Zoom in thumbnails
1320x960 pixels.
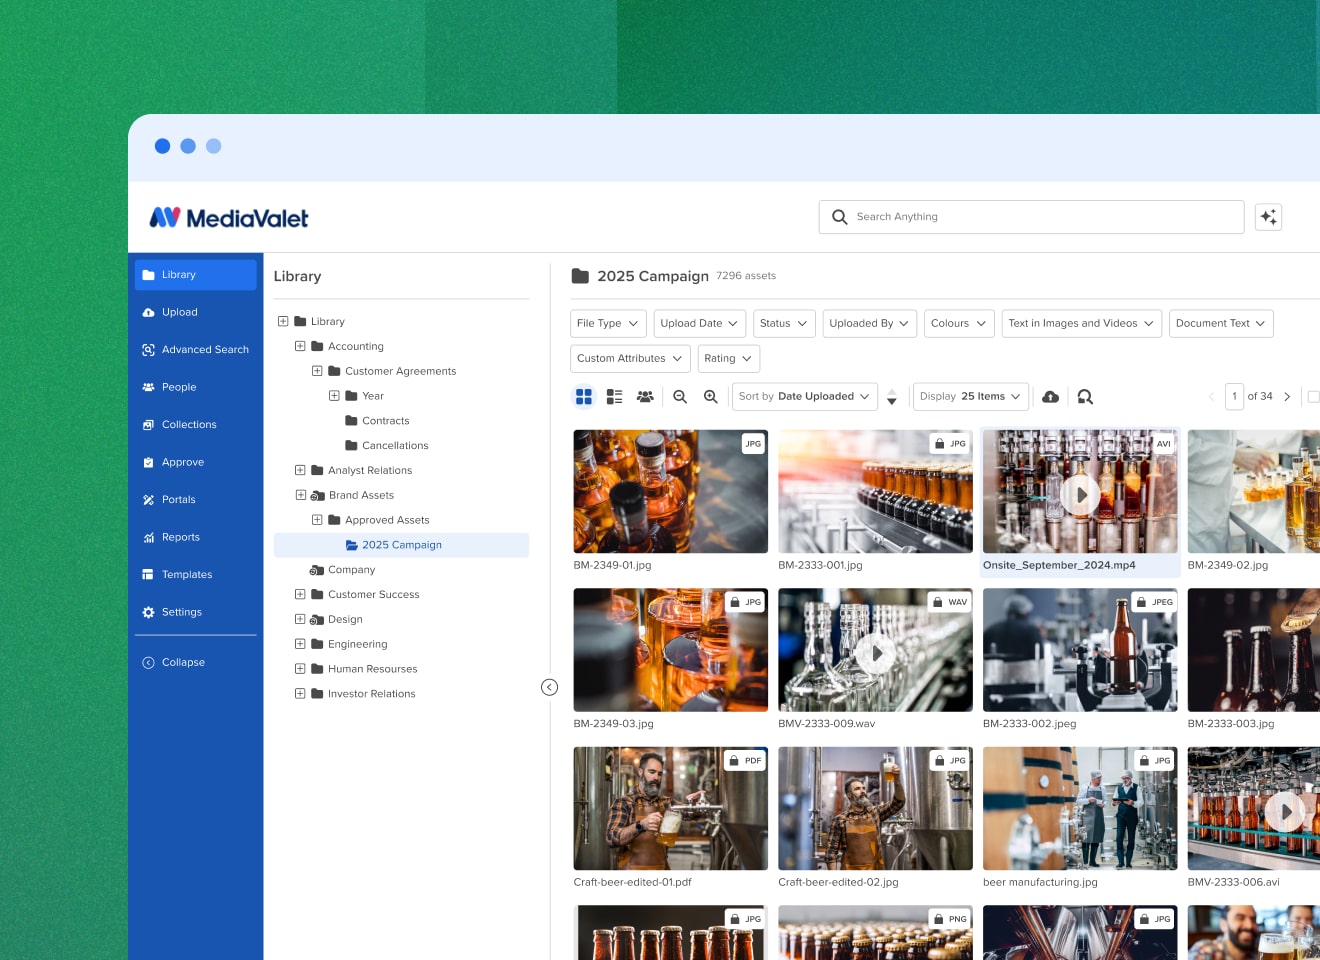[x=710, y=397]
